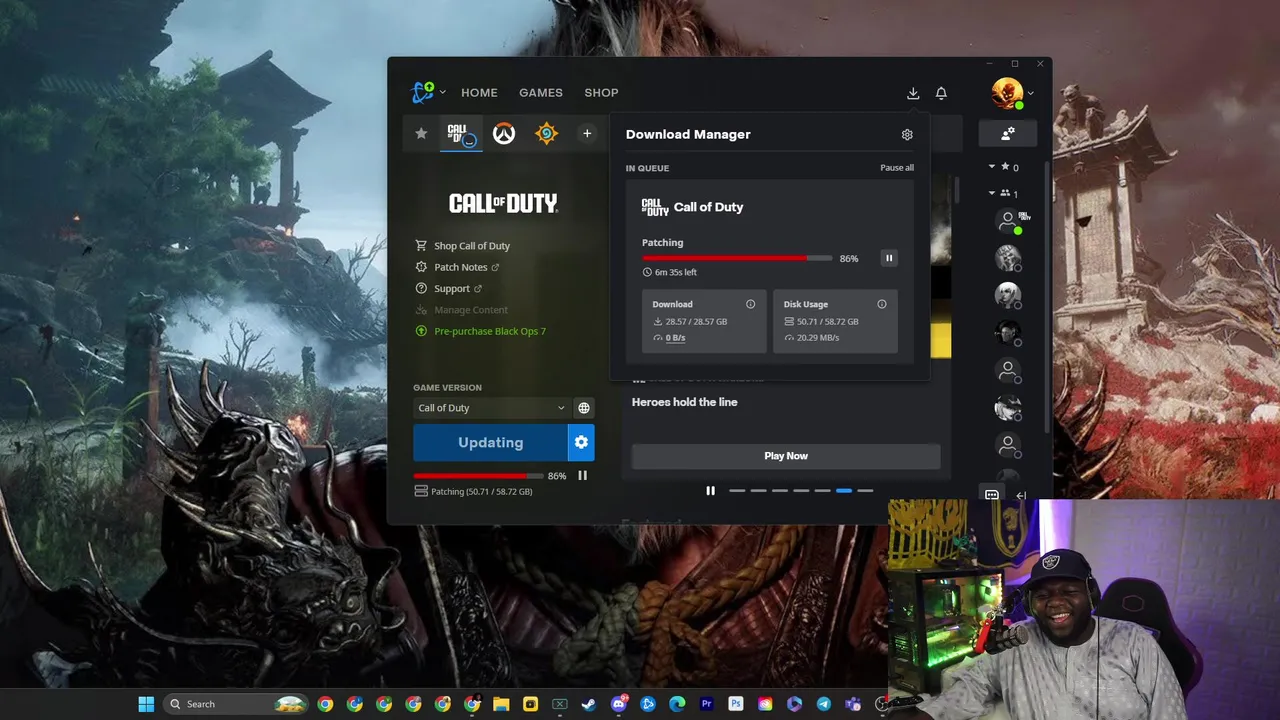
Task: Open Battle.net from the taskbar
Action: click(648, 704)
